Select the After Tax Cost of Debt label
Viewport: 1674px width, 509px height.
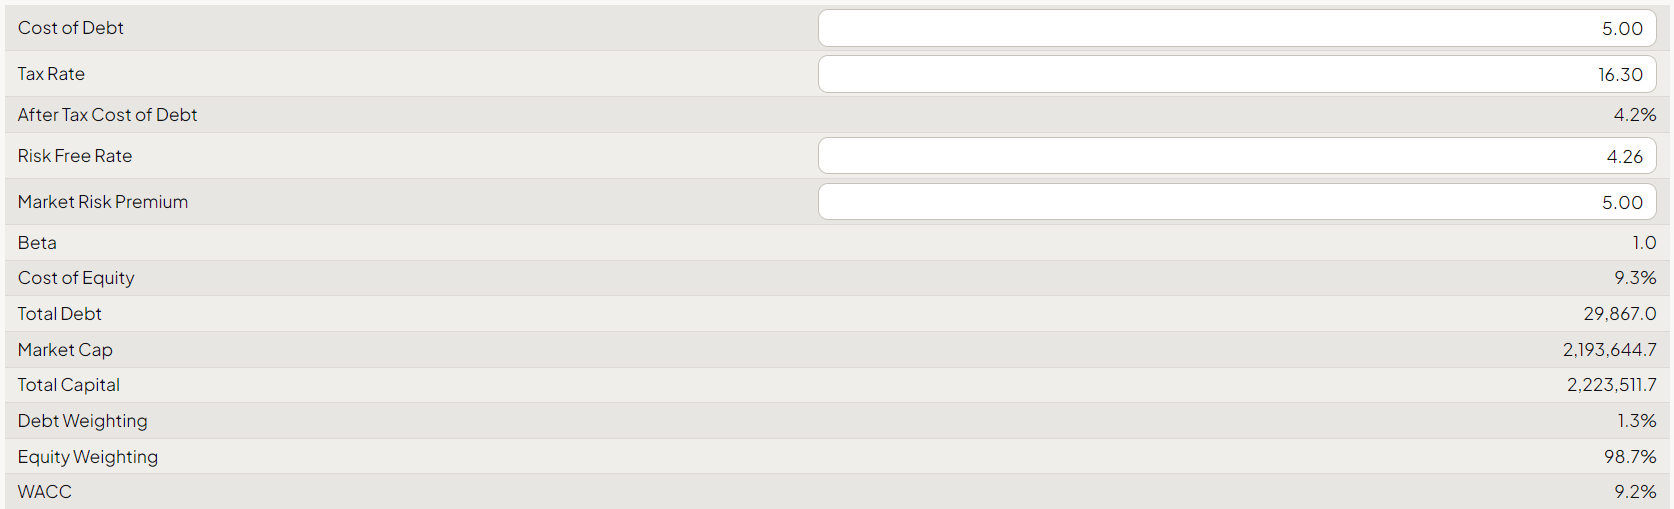[108, 115]
